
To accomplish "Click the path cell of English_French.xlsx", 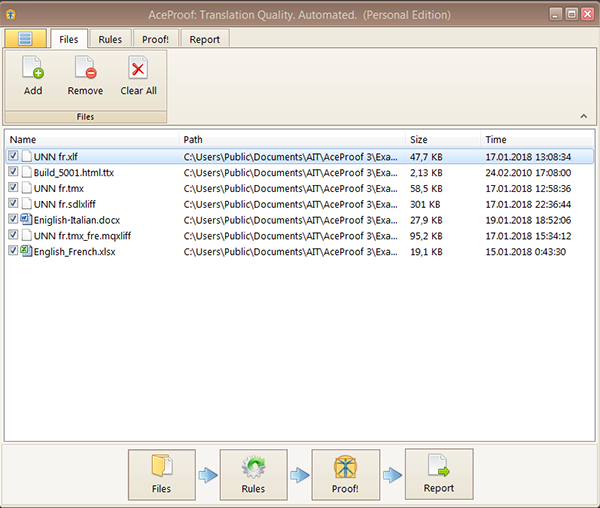I will pos(290,252).
